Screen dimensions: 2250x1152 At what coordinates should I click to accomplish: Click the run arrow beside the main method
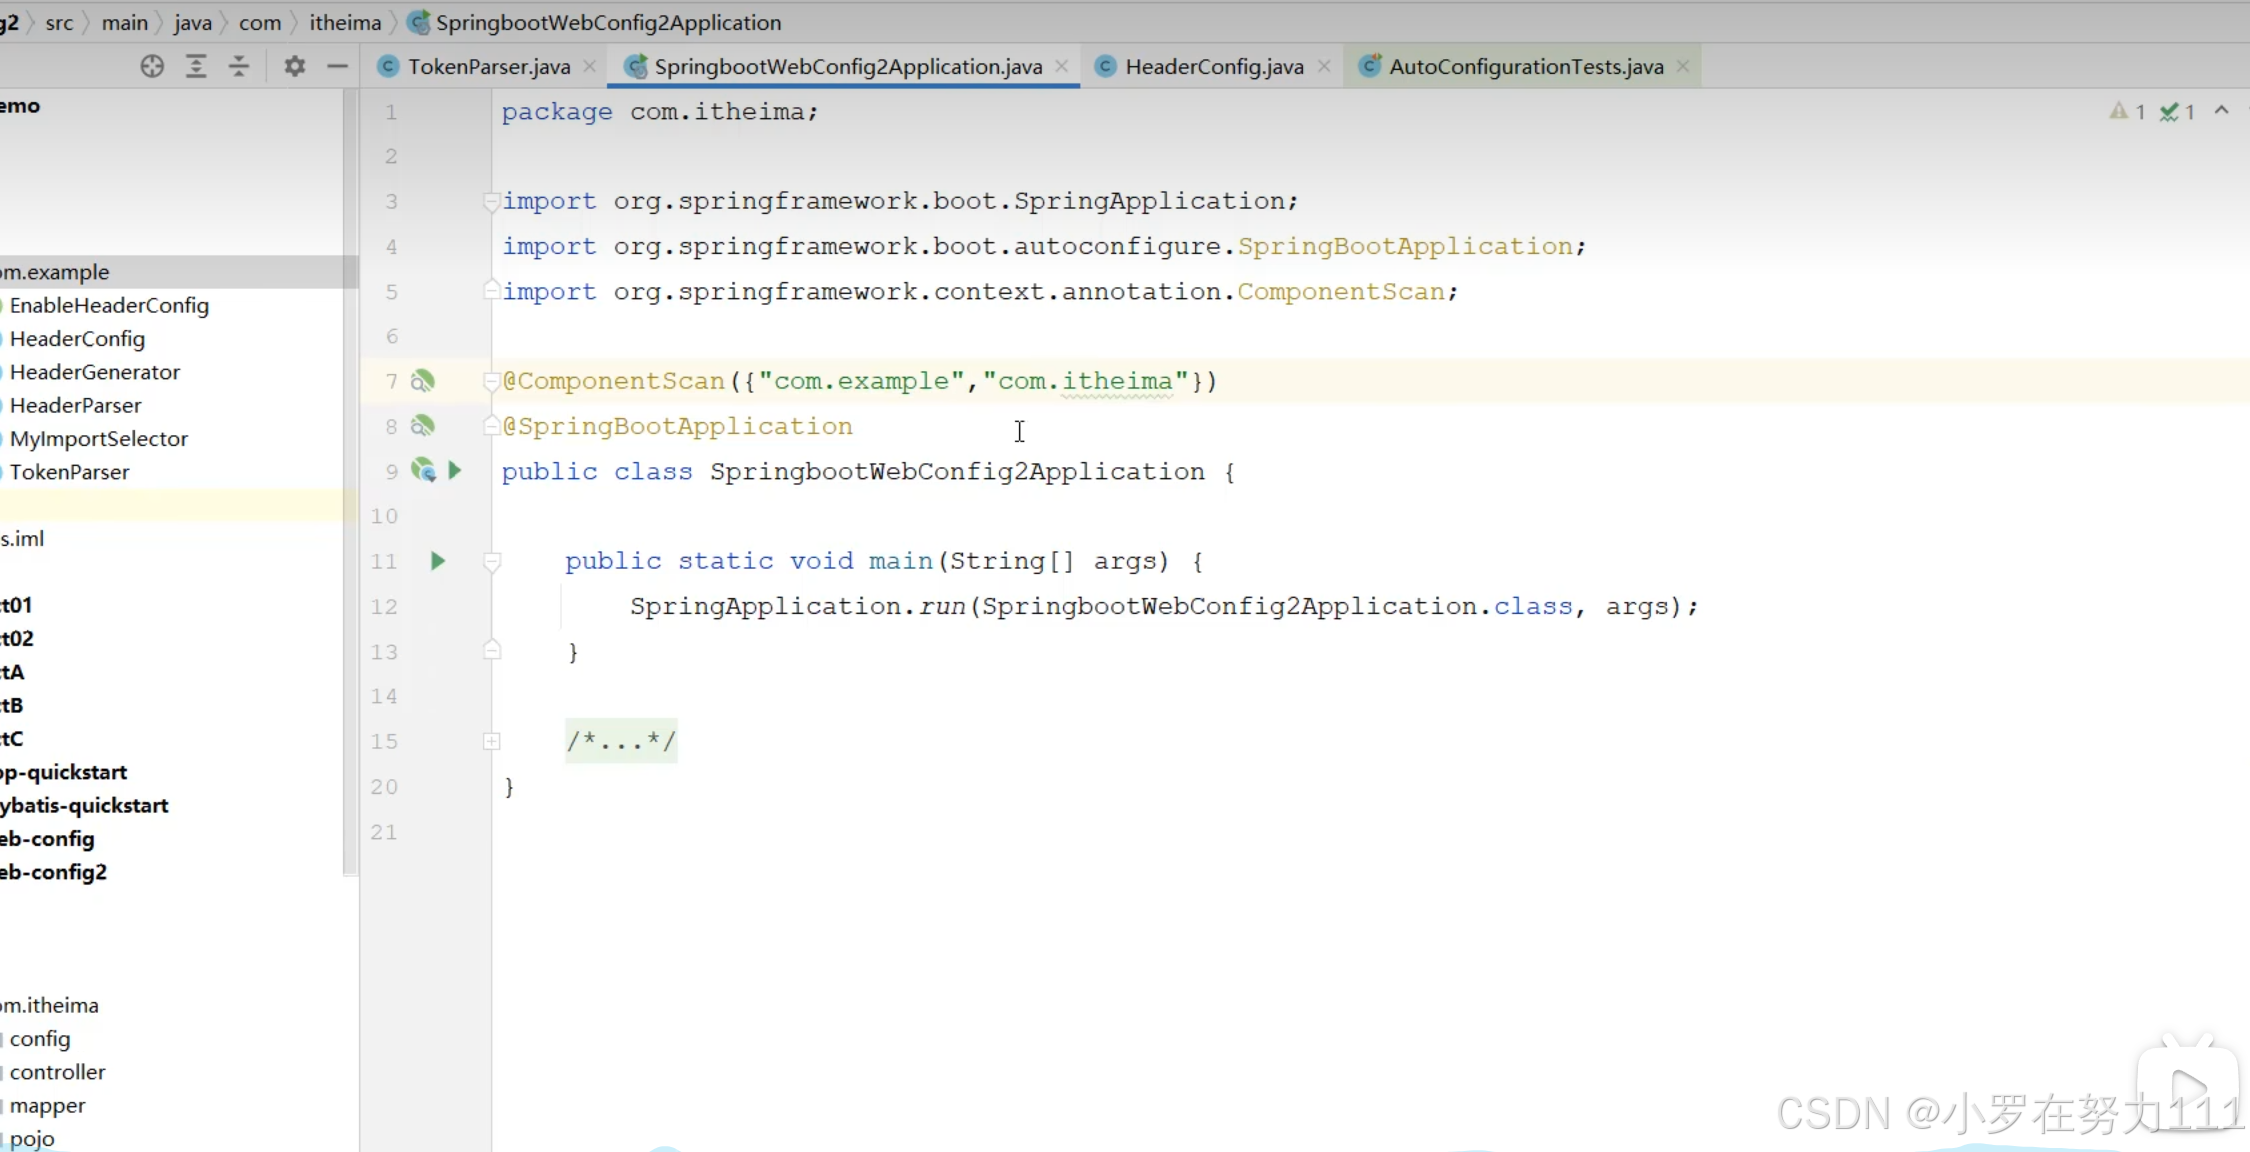[437, 561]
